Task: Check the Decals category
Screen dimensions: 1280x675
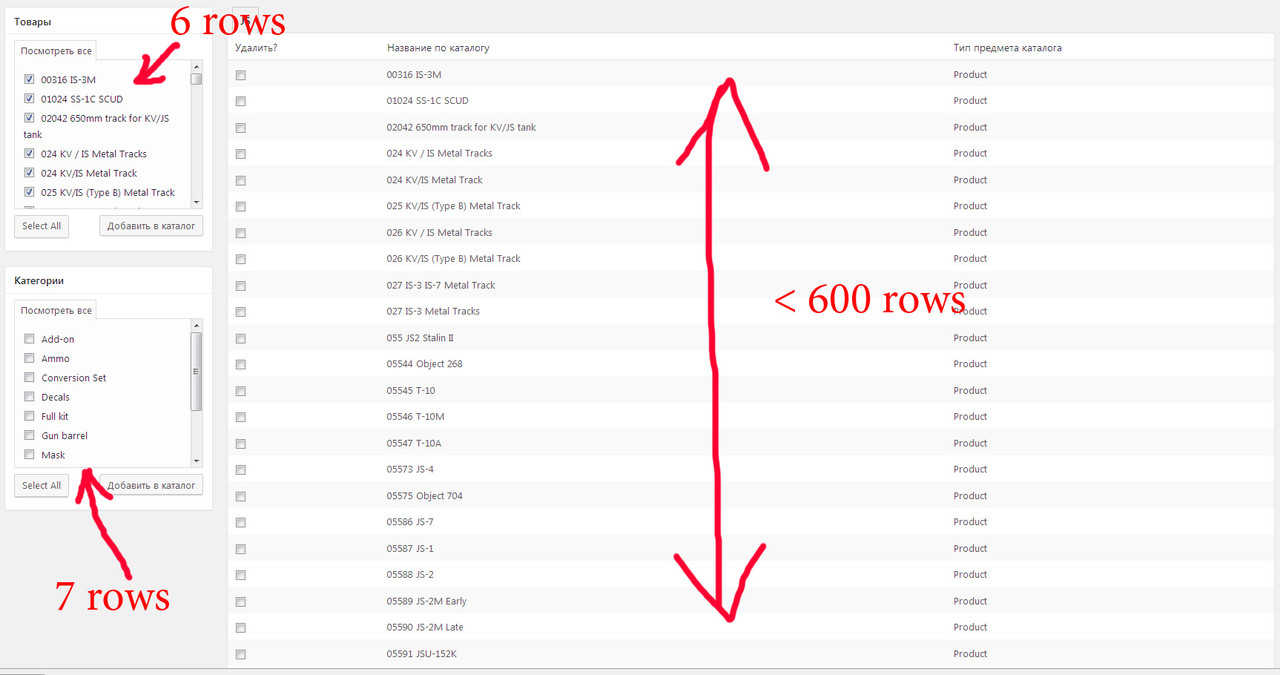Action: click(30, 397)
